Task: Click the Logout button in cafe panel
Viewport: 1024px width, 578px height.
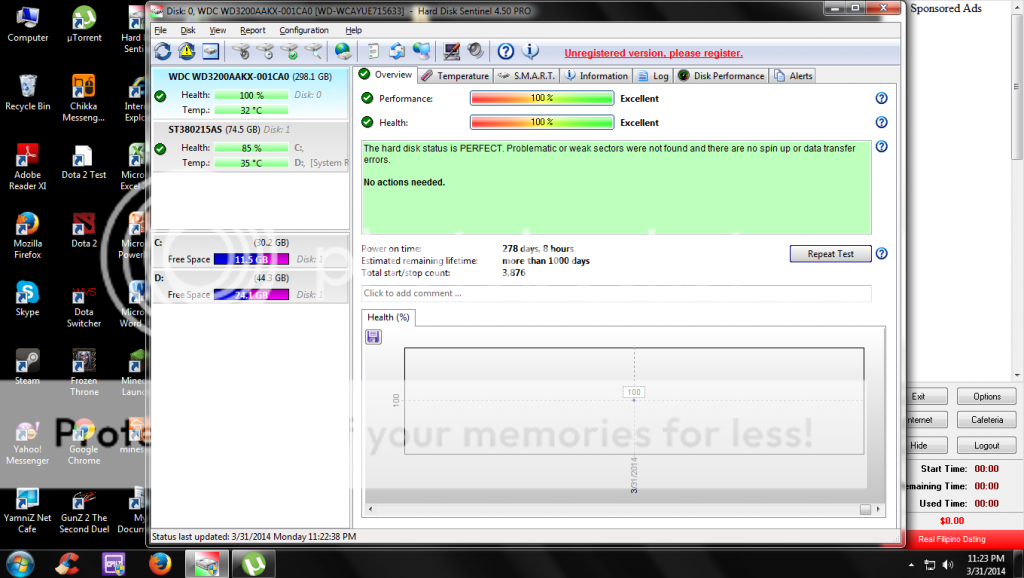Action: [986, 445]
